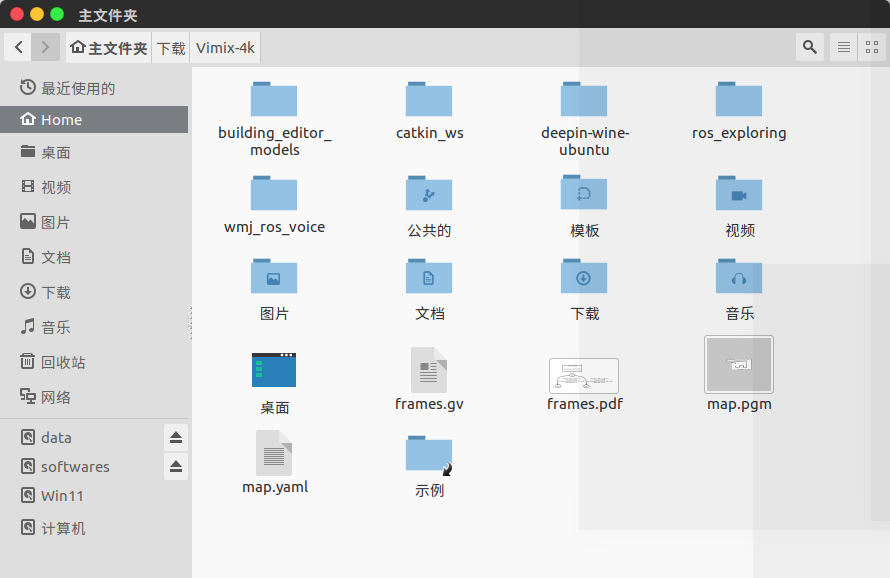The width and height of the screenshot is (890, 578).
Task: Open 最近使用的 in the sidebar
Action: 94,88
